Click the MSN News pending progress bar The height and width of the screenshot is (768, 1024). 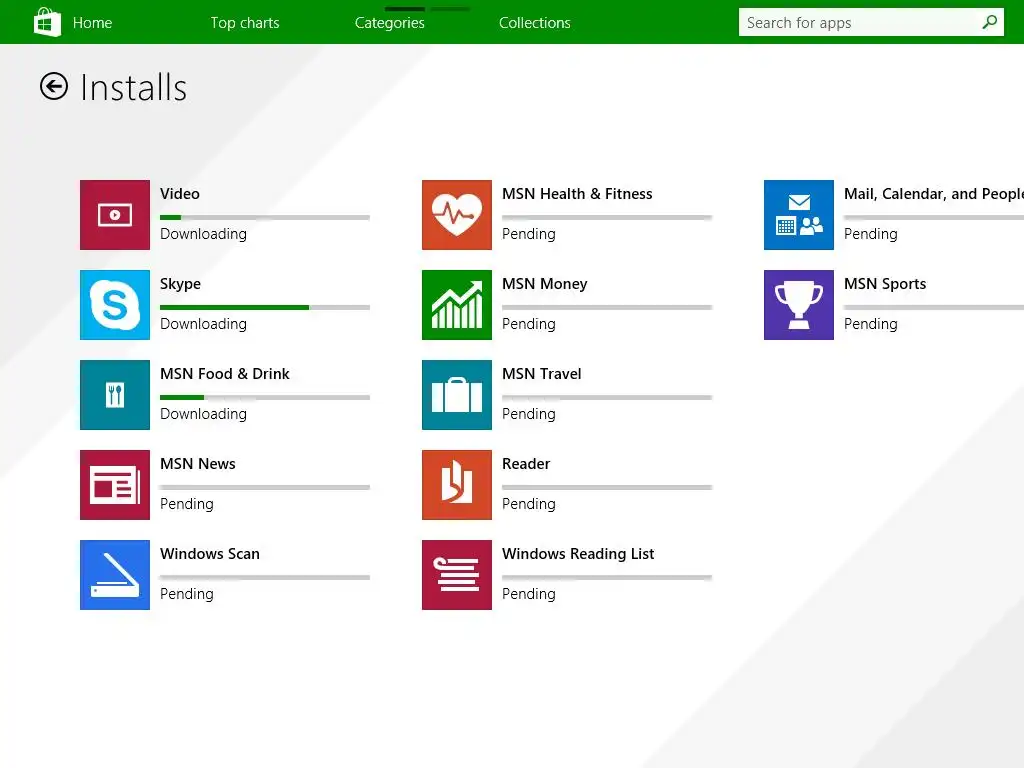click(265, 488)
